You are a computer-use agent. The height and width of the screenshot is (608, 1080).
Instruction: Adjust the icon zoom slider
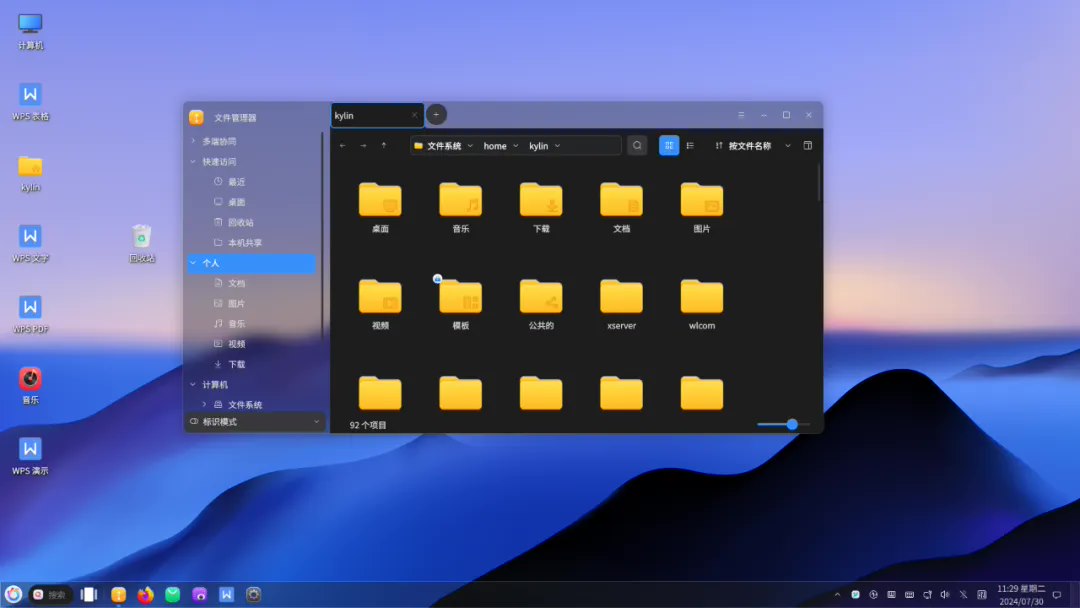[x=792, y=425]
